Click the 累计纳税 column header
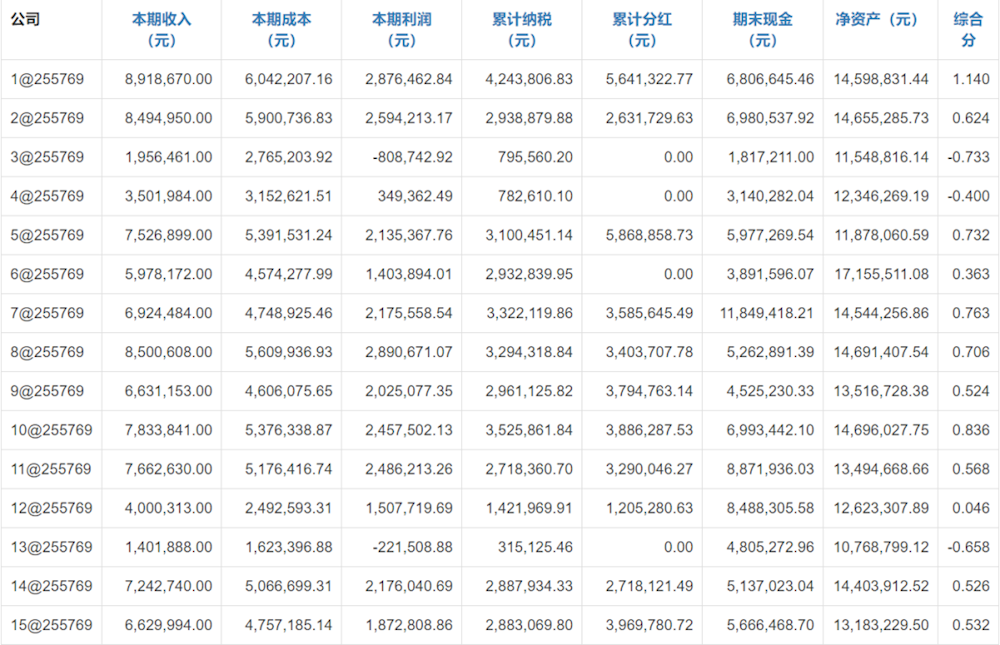 pyautogui.click(x=521, y=30)
